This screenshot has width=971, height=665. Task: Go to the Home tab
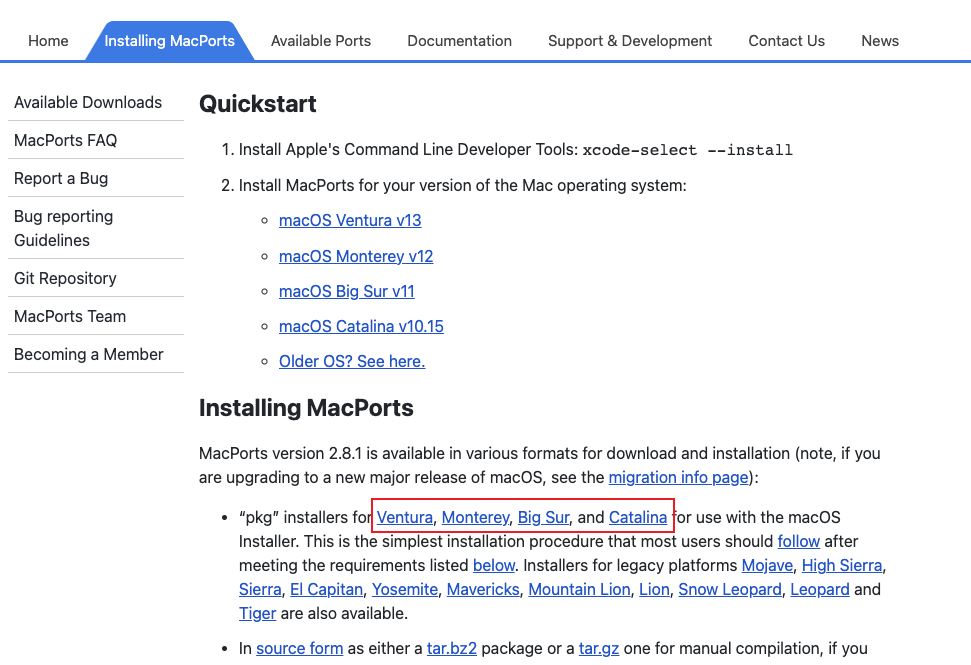tap(48, 41)
